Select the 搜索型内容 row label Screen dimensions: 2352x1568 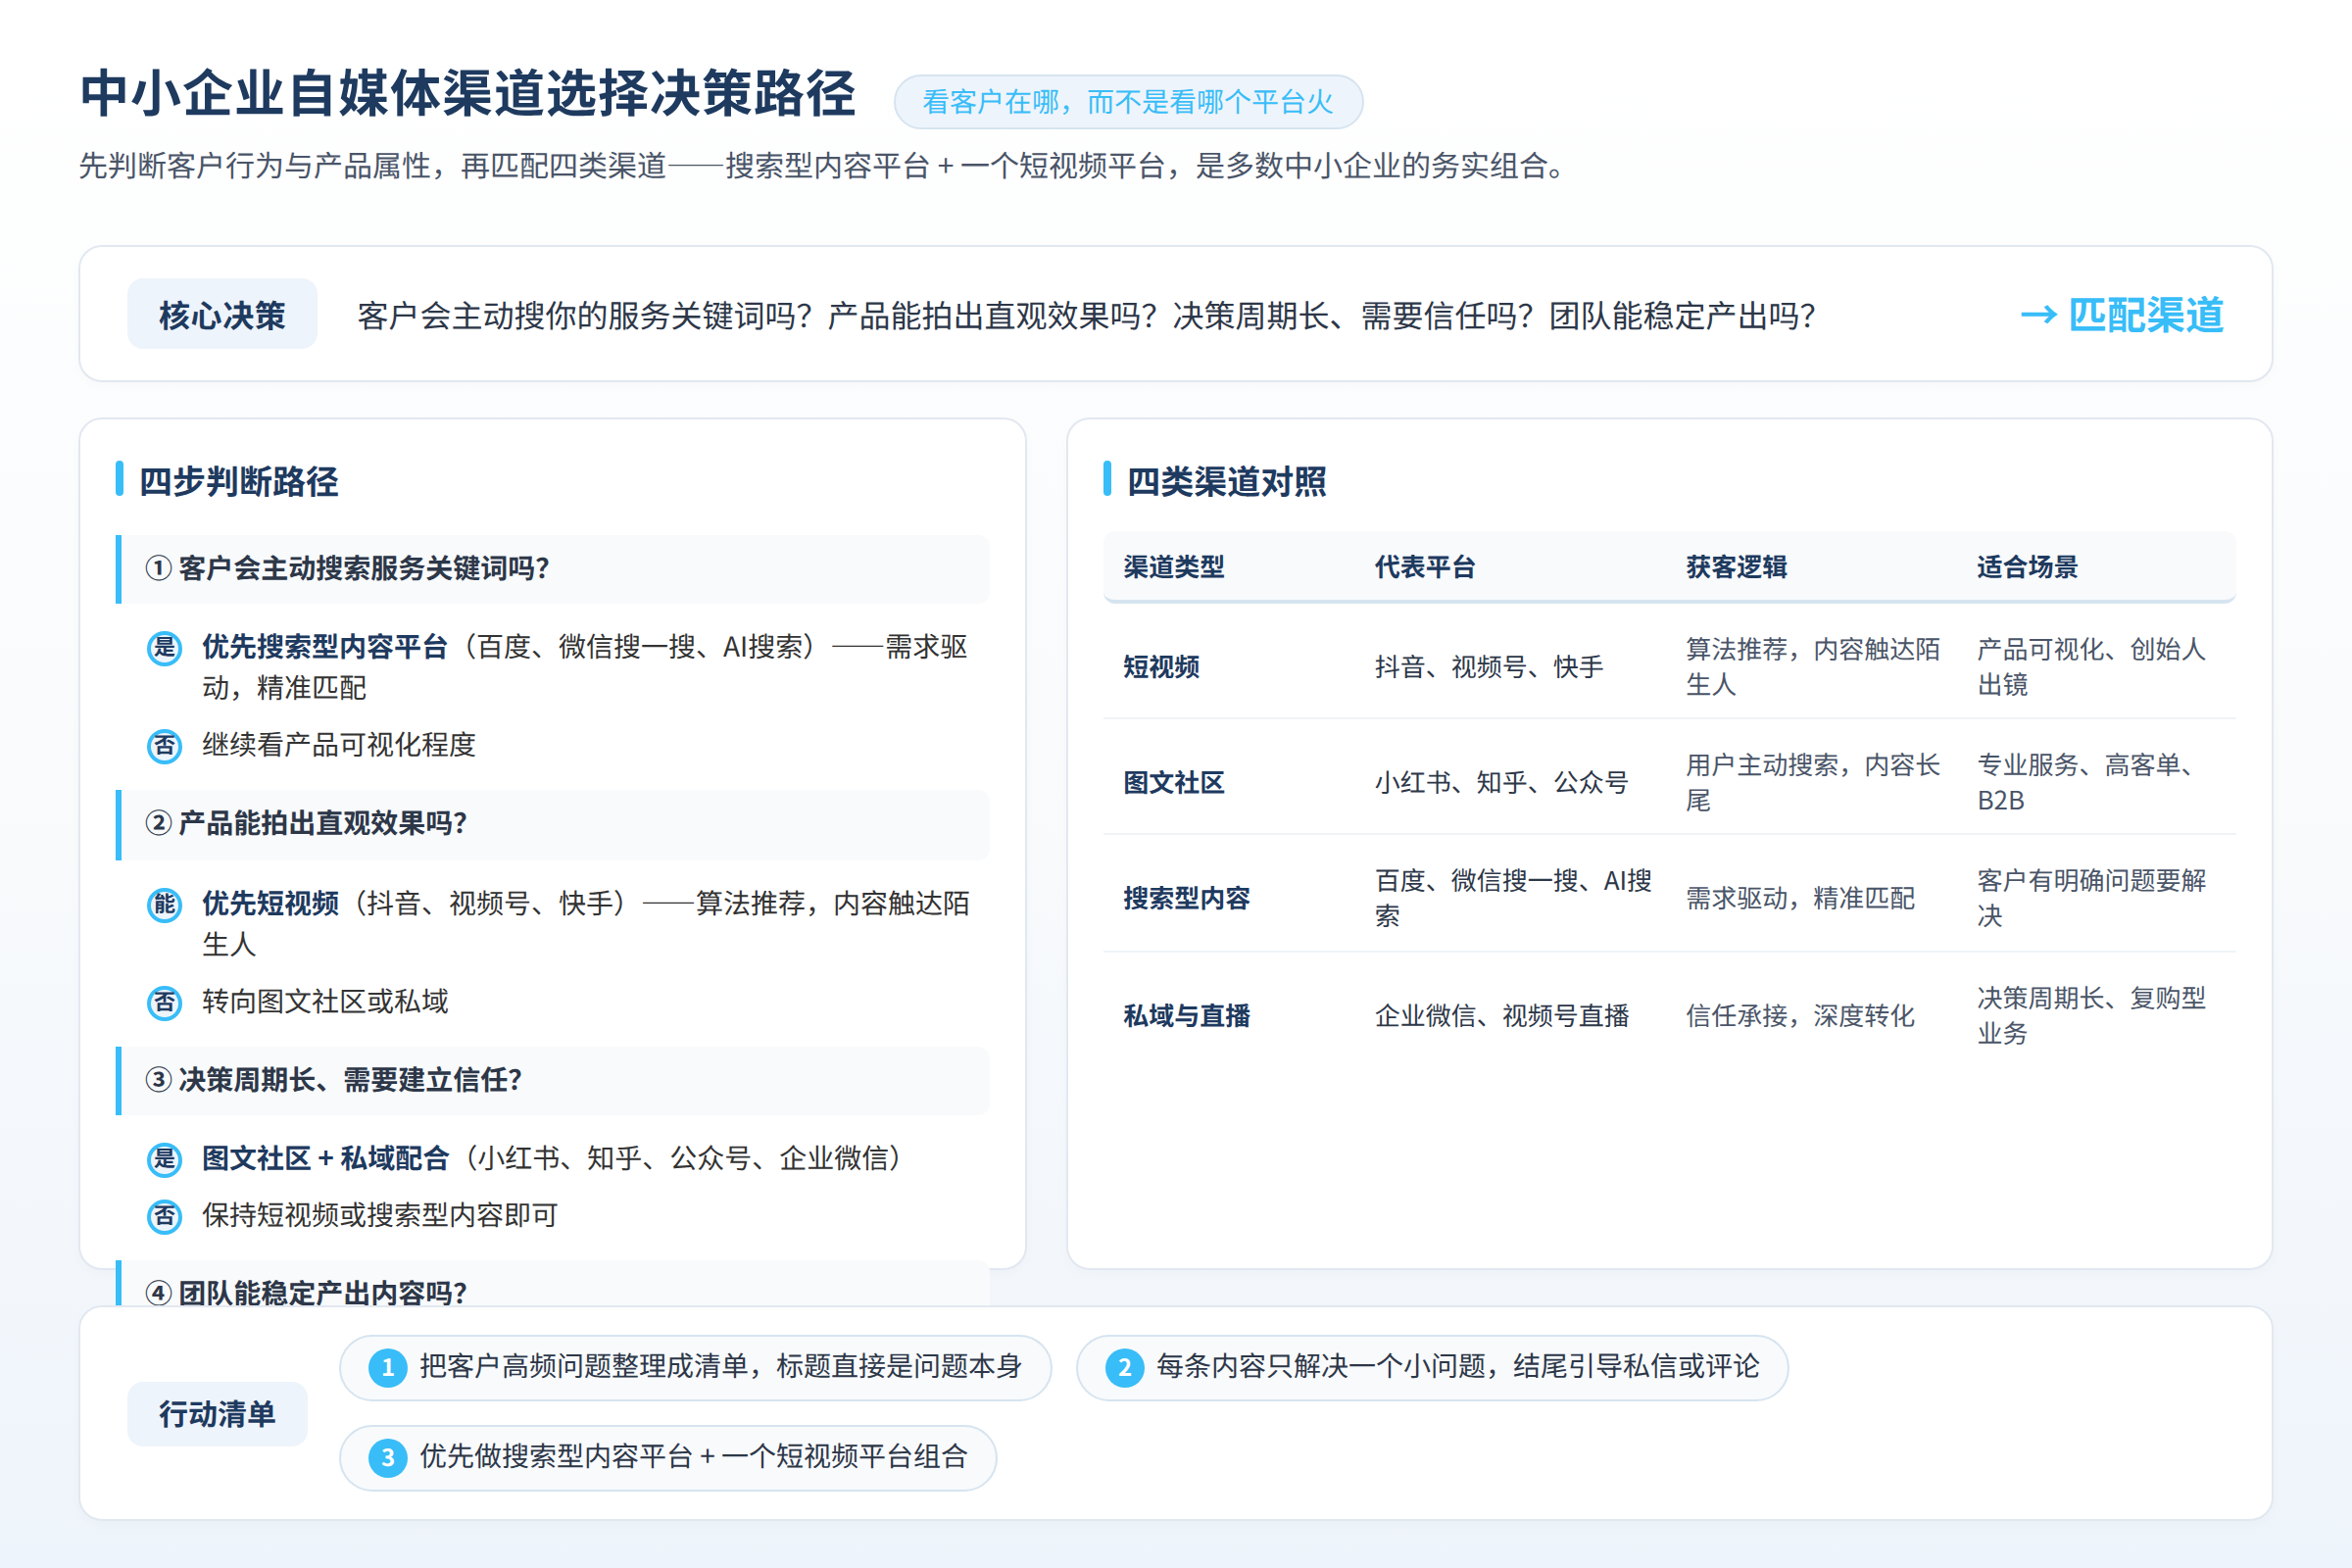click(x=1187, y=899)
